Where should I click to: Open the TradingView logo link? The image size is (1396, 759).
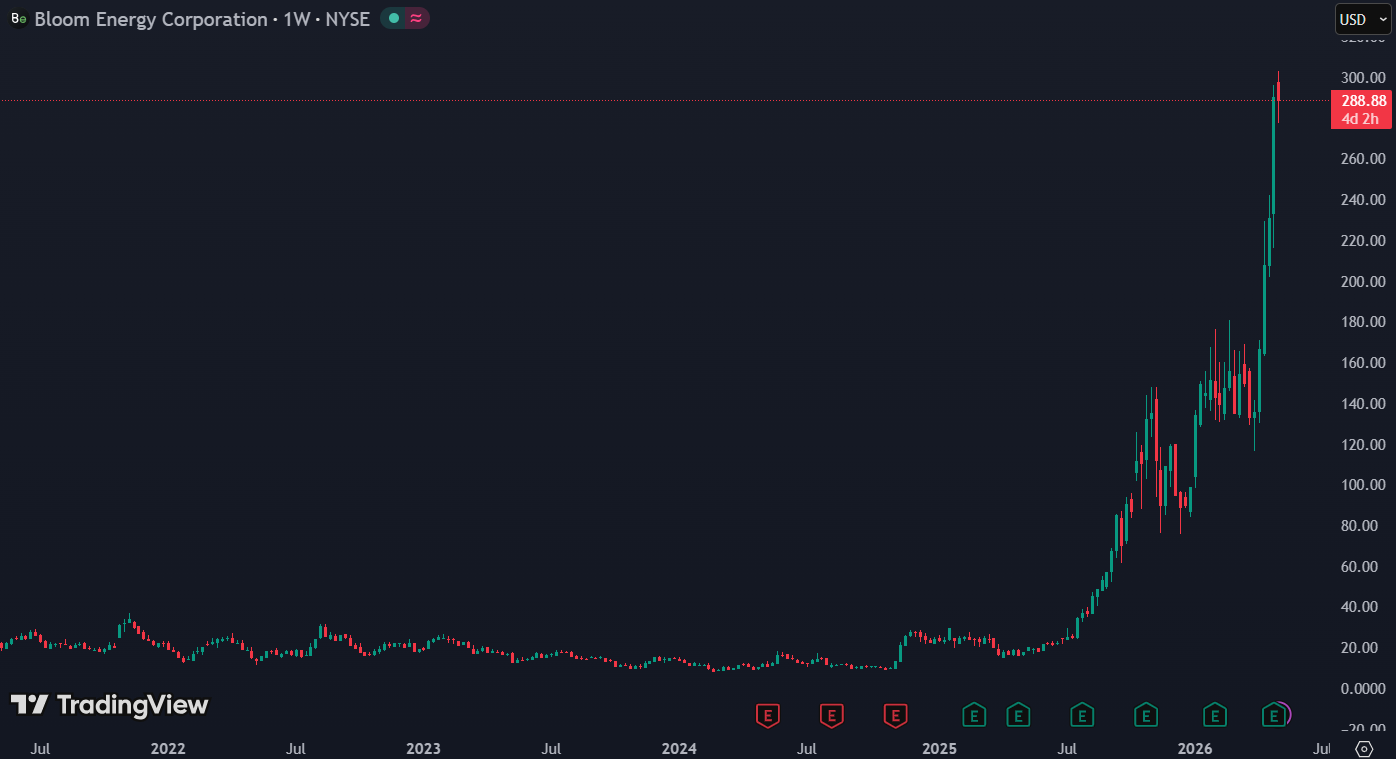click(109, 705)
